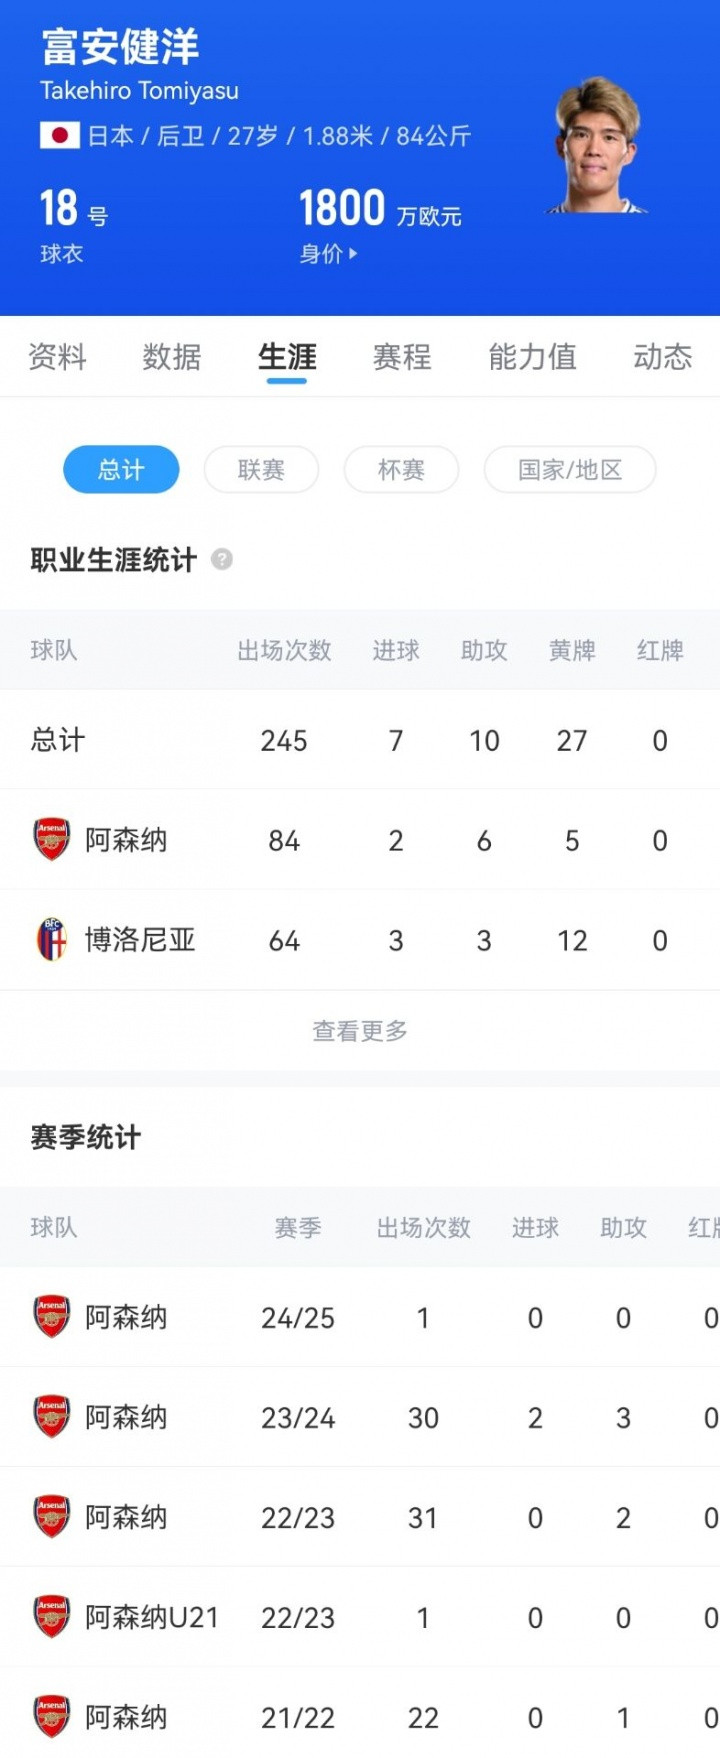The width and height of the screenshot is (720, 1758).
Task: Click the Arsenal crest in career stats
Action: point(52,840)
